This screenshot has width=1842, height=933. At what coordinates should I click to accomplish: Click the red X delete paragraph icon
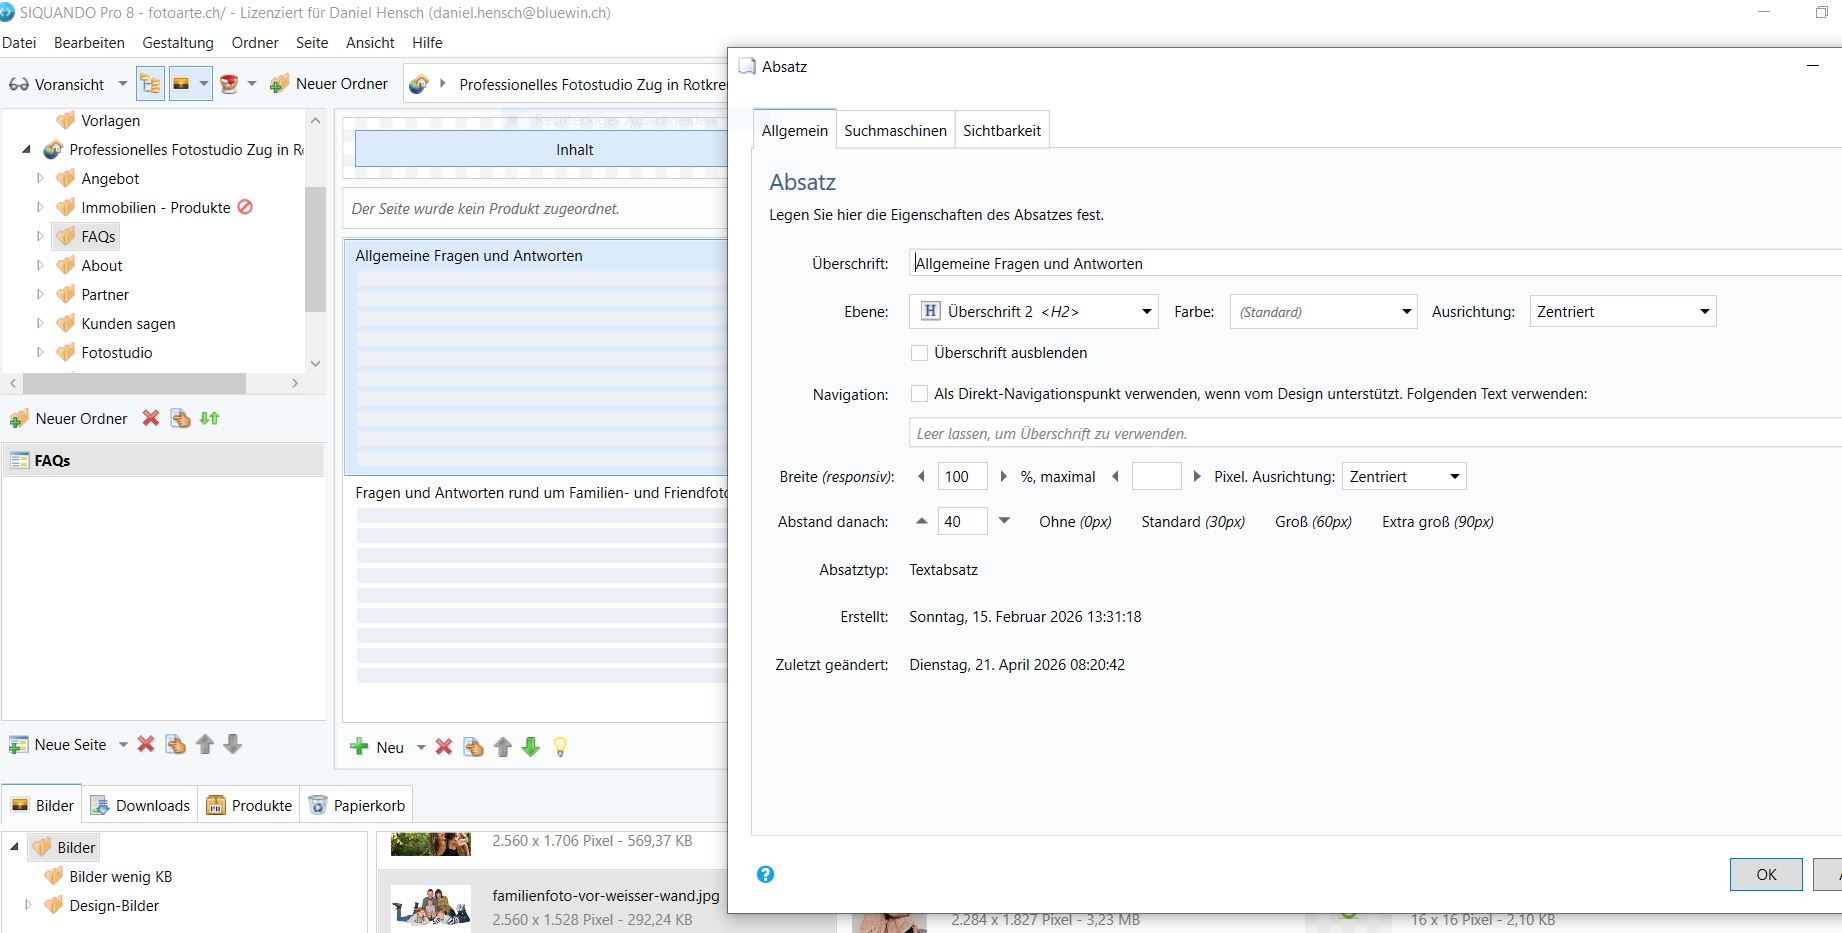(x=444, y=747)
